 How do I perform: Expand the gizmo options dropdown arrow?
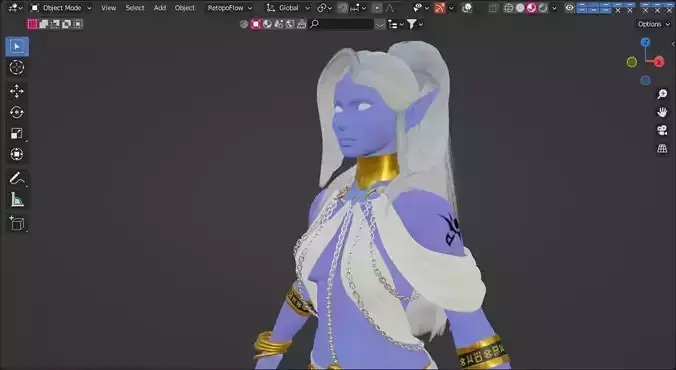(x=451, y=8)
